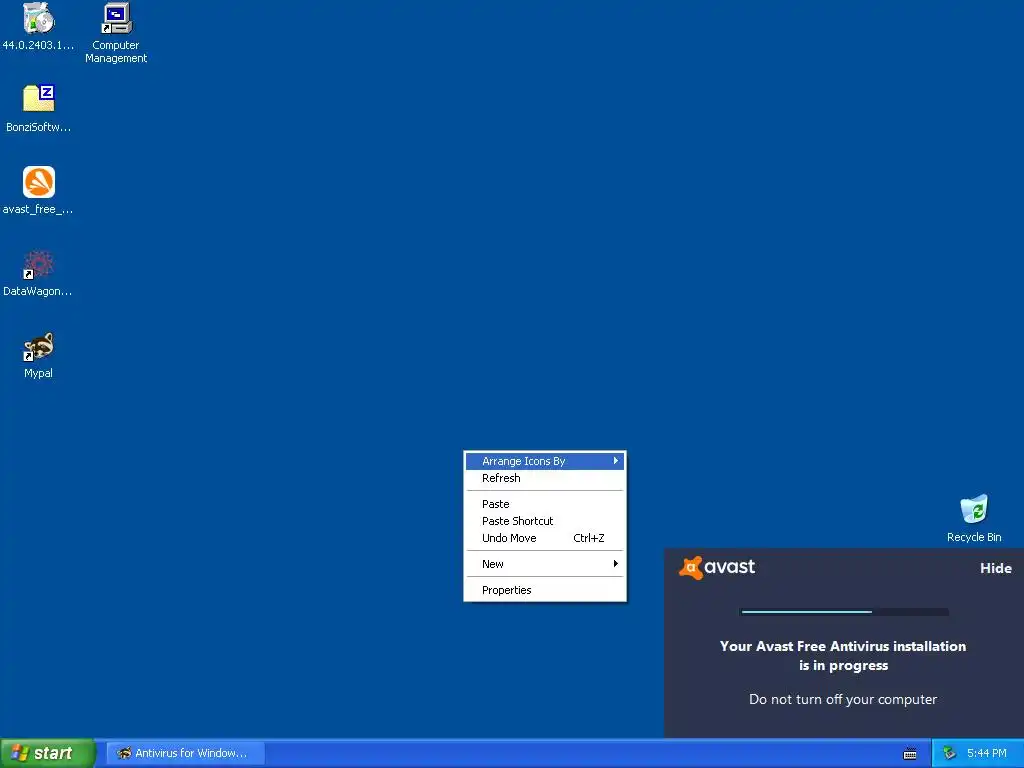This screenshot has height=768, width=1024.
Task: Open the Arrange Icons By submenu
Action: tap(545, 461)
